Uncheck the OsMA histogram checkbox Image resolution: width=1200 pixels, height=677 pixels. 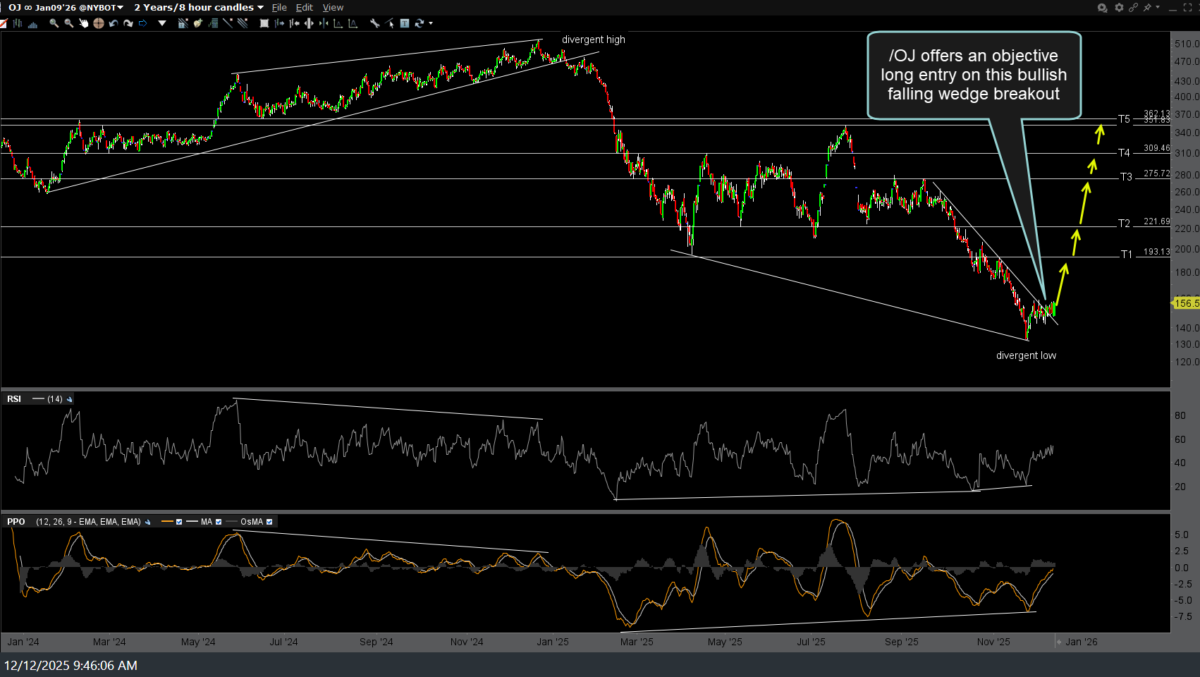(270, 522)
